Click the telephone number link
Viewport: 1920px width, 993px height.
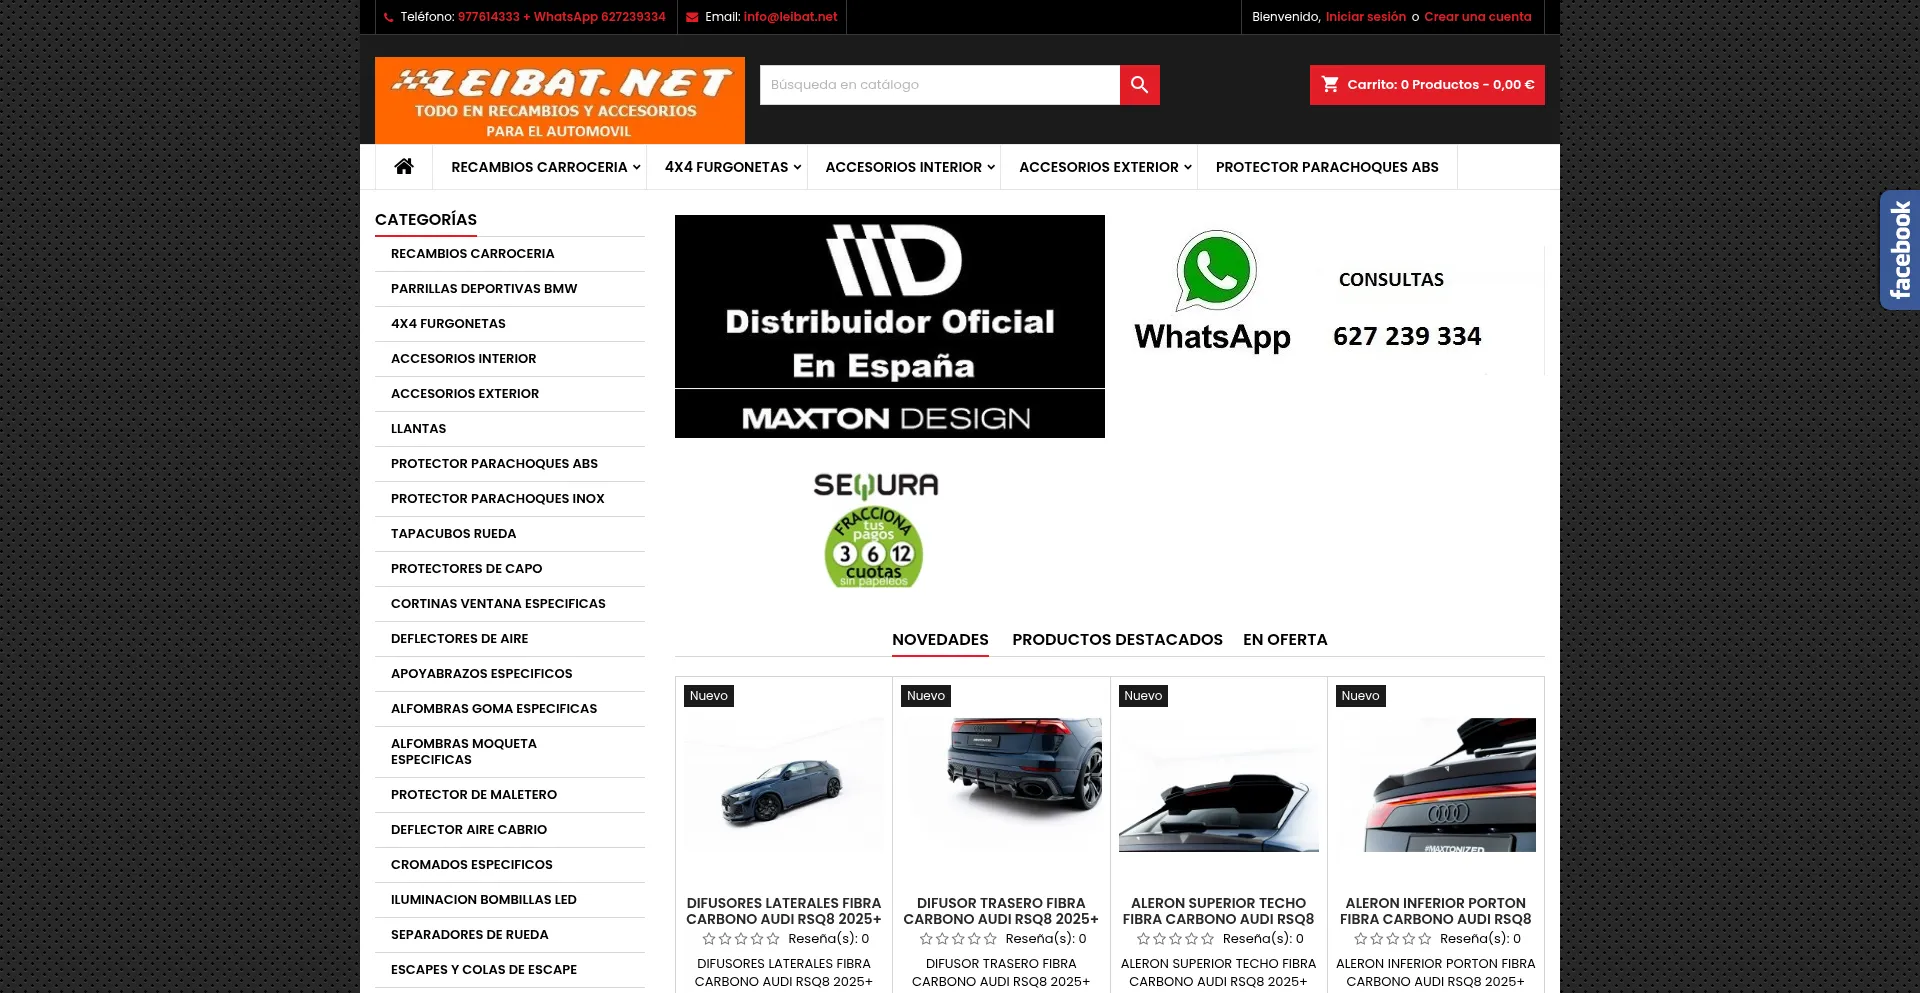561,17
